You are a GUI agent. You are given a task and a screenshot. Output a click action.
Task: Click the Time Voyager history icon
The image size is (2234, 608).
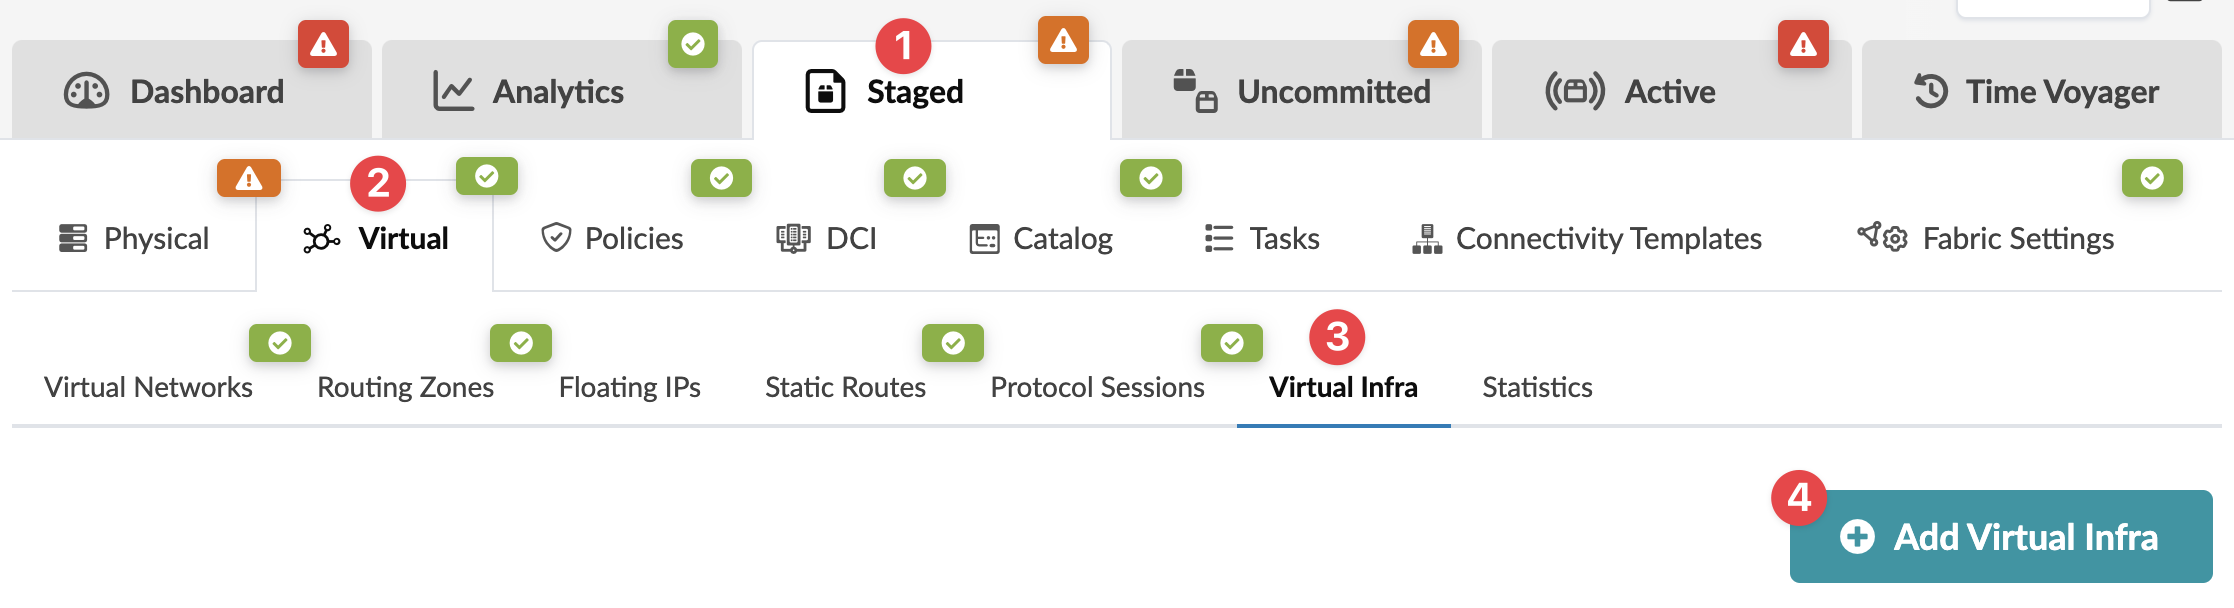point(1931,92)
